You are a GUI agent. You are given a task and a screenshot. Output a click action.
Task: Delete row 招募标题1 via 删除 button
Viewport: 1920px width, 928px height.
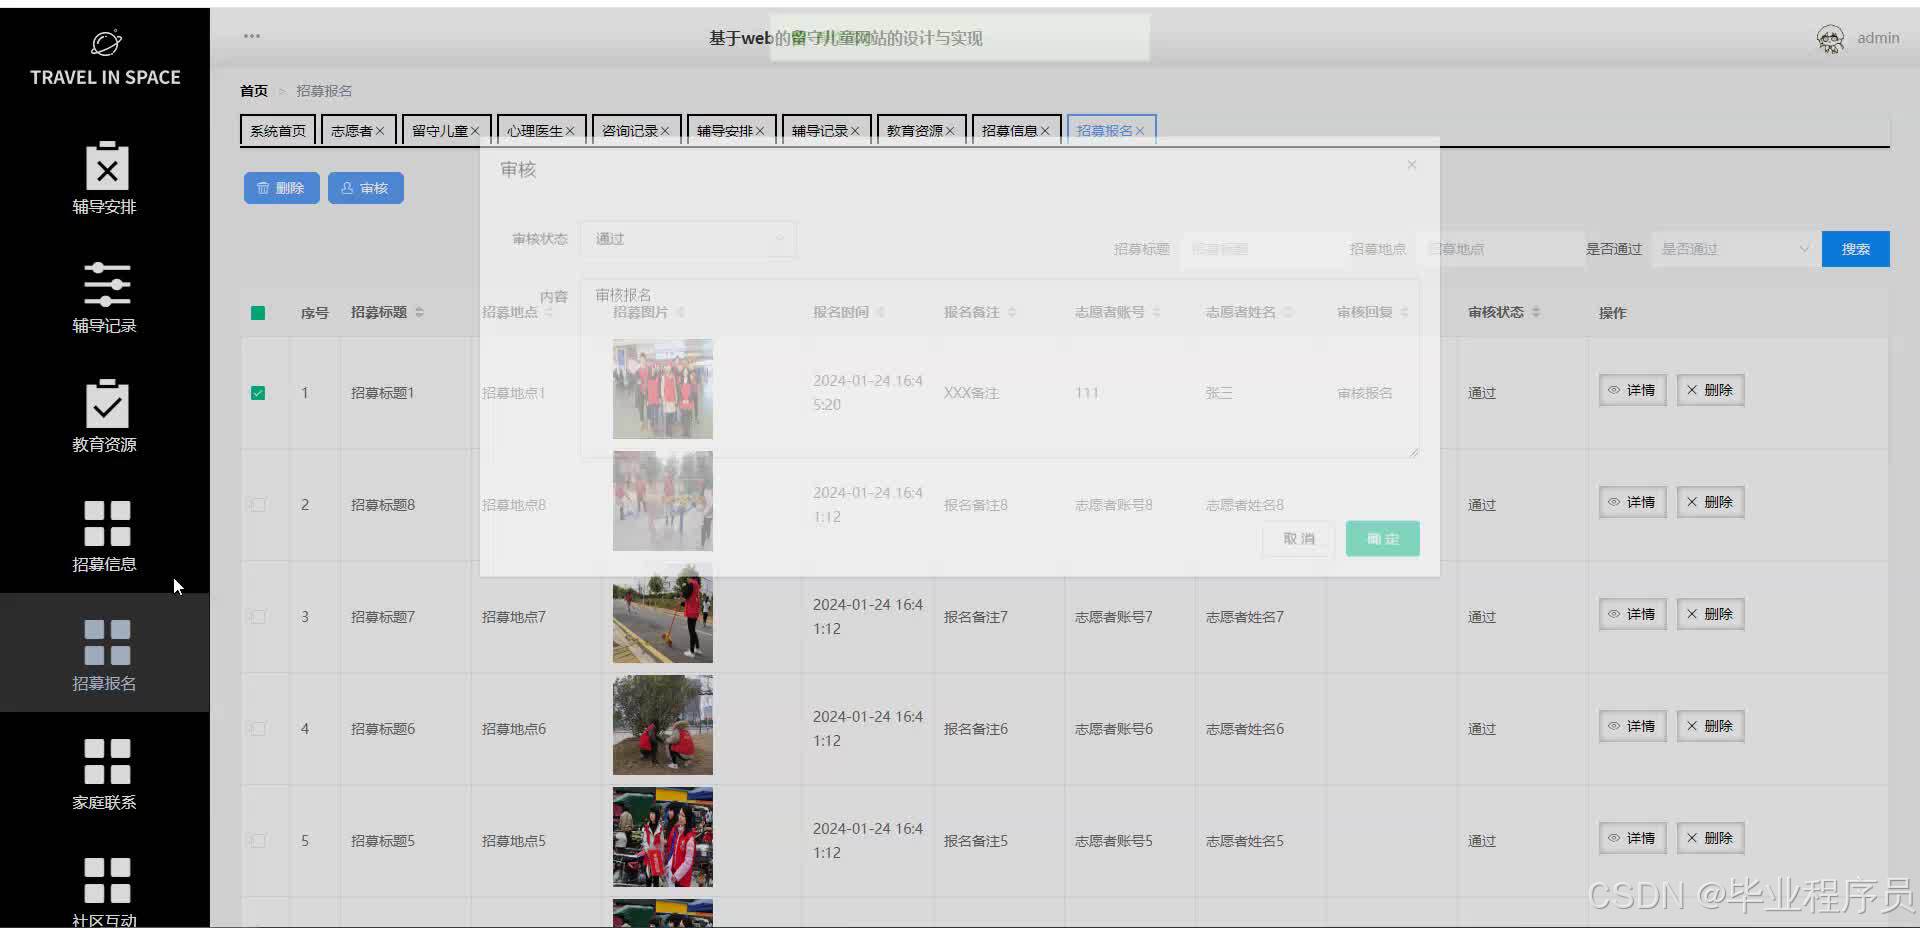1710,390
